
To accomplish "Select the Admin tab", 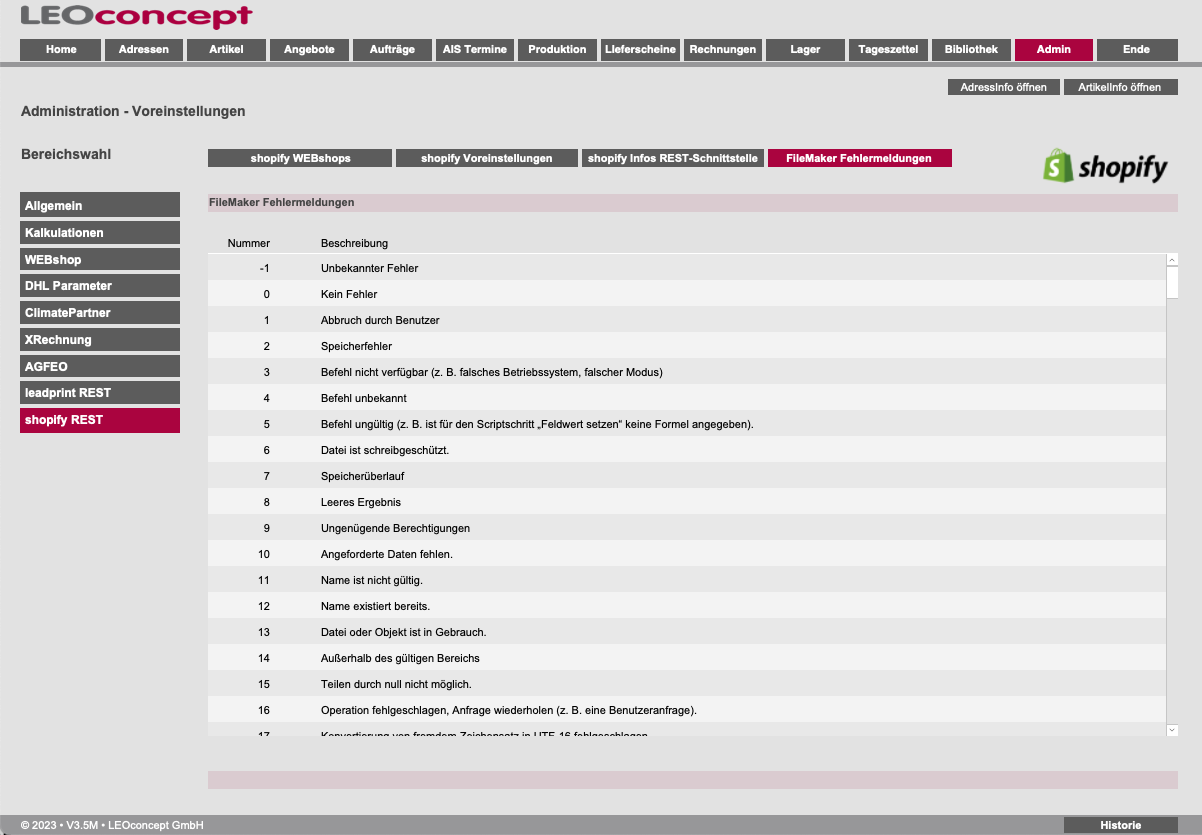I will click(x=1054, y=49).
